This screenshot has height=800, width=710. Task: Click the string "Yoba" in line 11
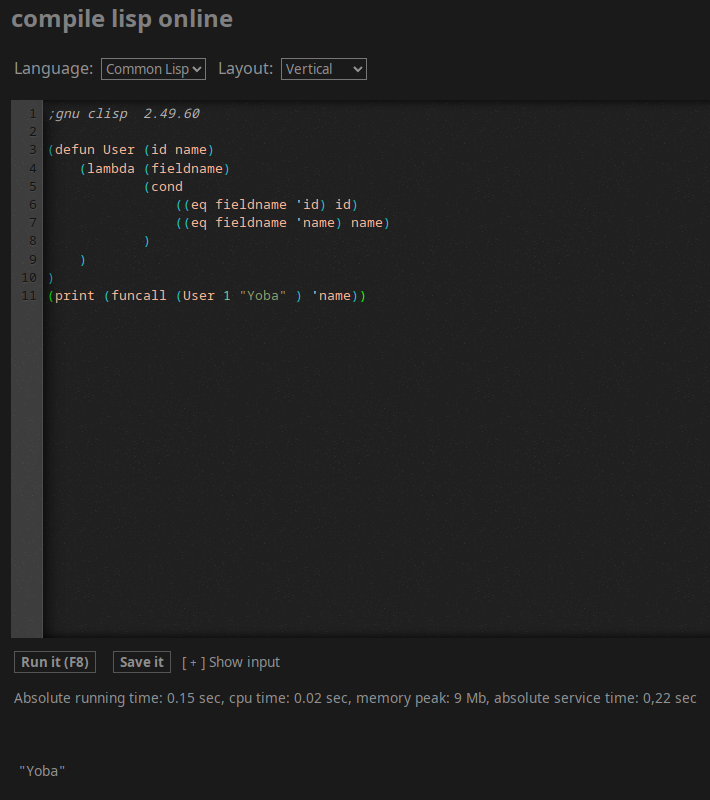tap(263, 296)
